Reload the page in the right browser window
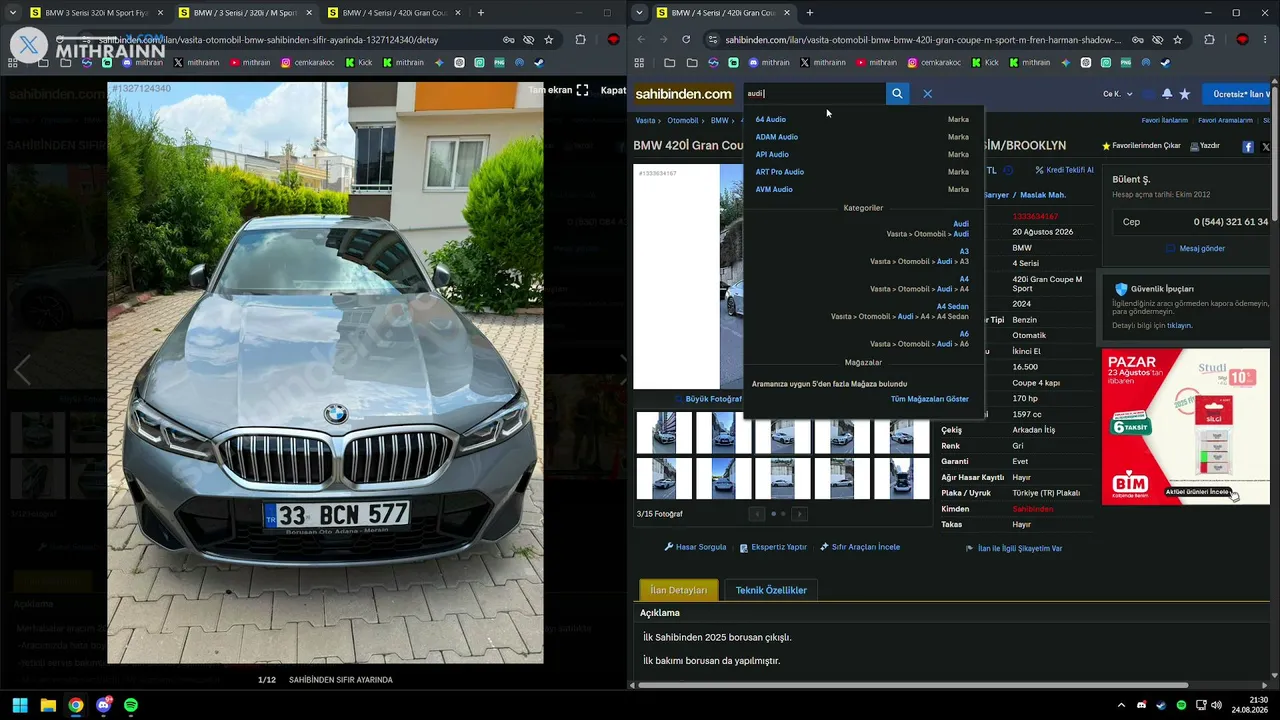The height and width of the screenshot is (720, 1280). pos(686,40)
